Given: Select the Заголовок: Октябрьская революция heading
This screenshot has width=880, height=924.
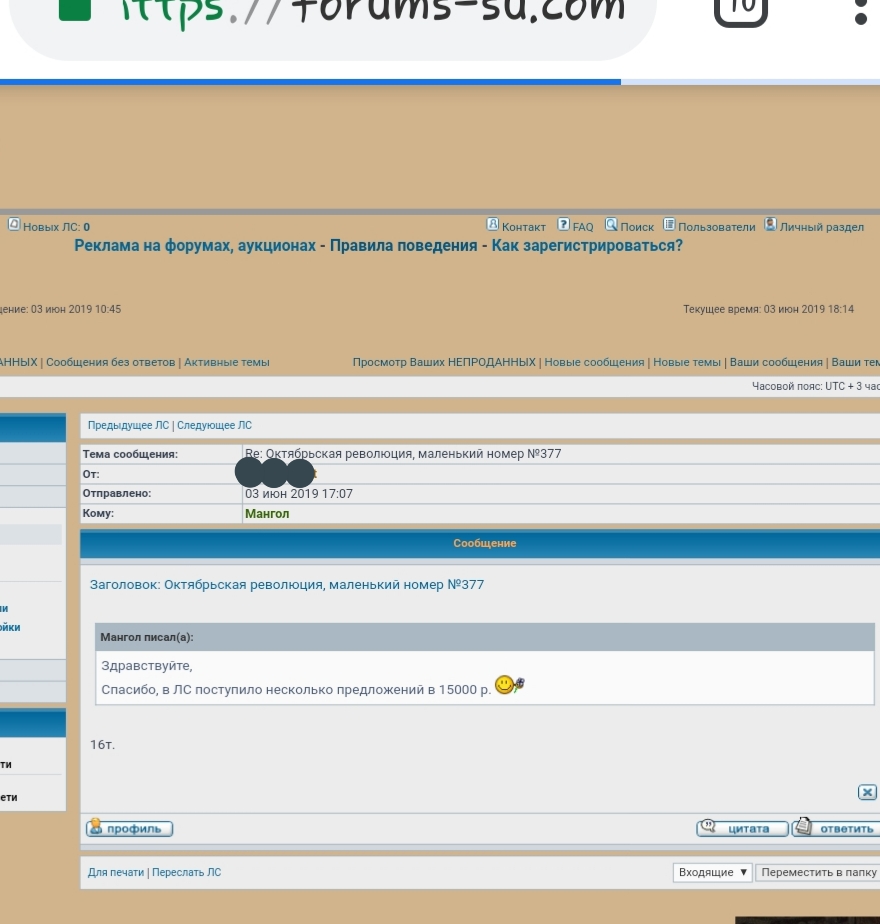Looking at the screenshot, I should (x=286, y=585).
